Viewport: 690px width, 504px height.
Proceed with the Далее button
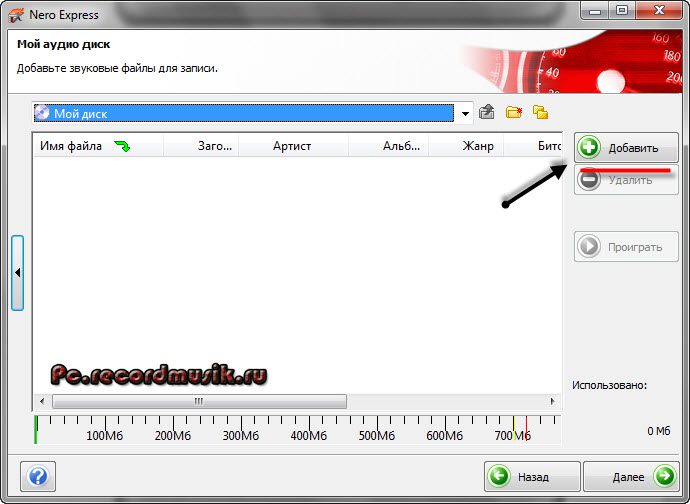pyautogui.click(x=631, y=476)
